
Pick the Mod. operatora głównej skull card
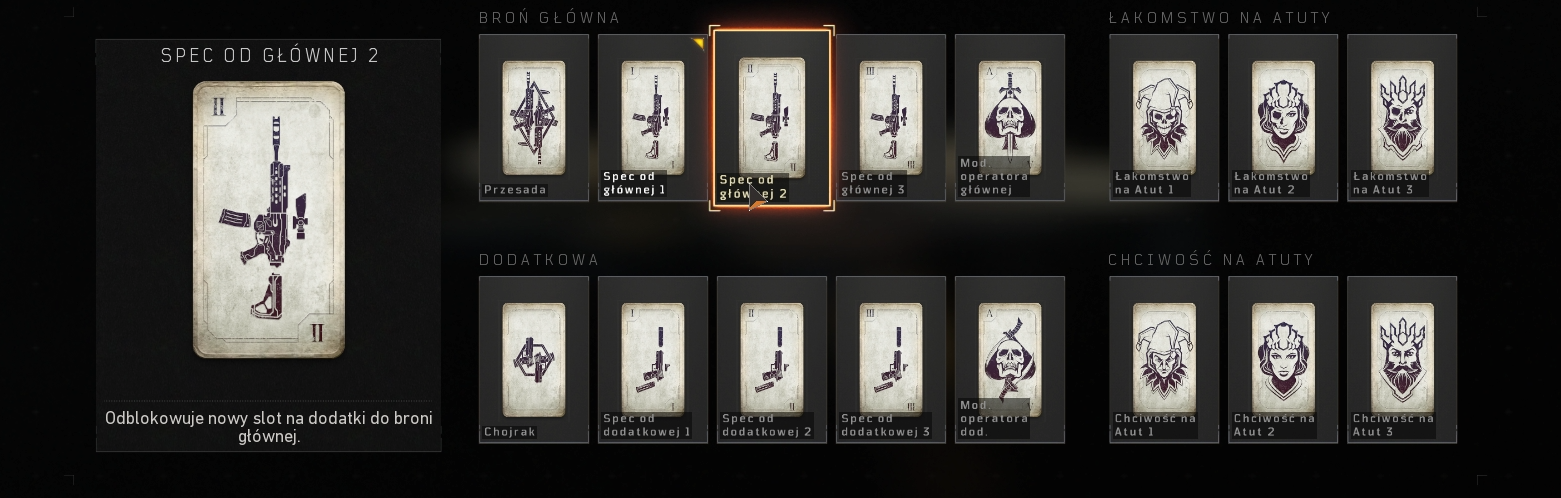[1010, 118]
